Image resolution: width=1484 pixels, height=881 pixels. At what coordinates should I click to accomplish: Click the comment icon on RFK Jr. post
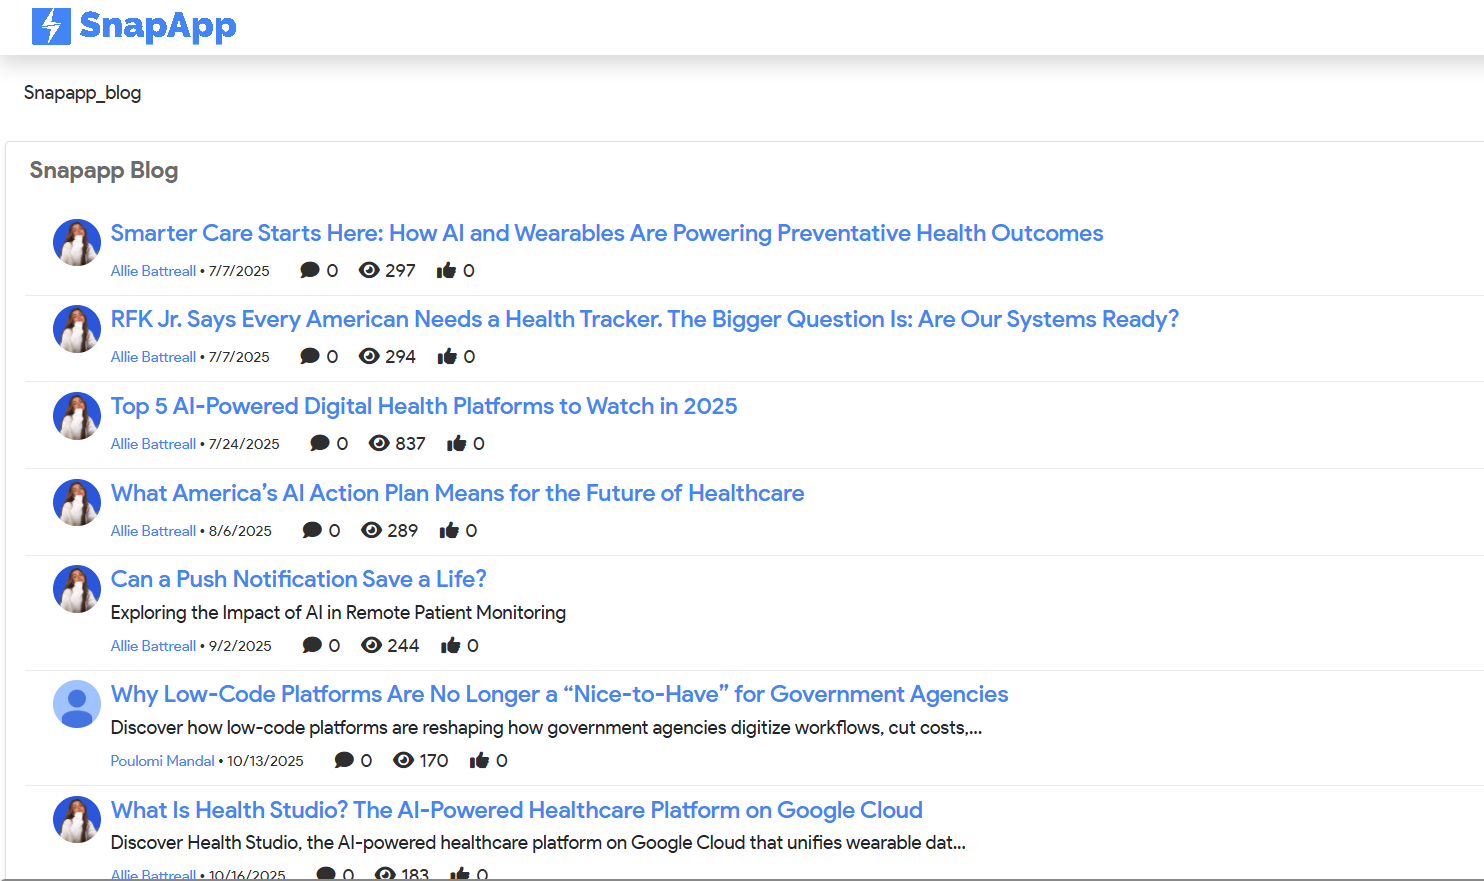[x=310, y=356]
